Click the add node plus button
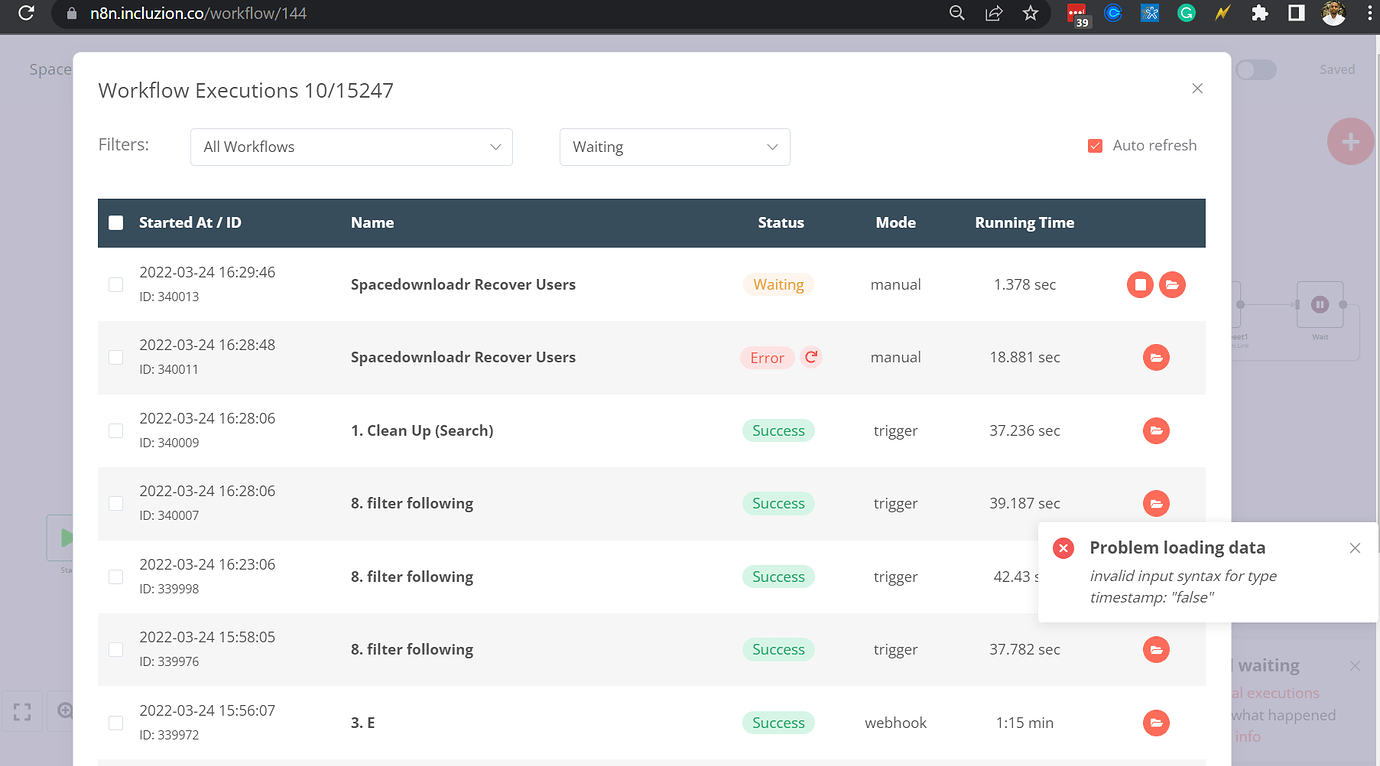The image size is (1380, 766). [1349, 142]
